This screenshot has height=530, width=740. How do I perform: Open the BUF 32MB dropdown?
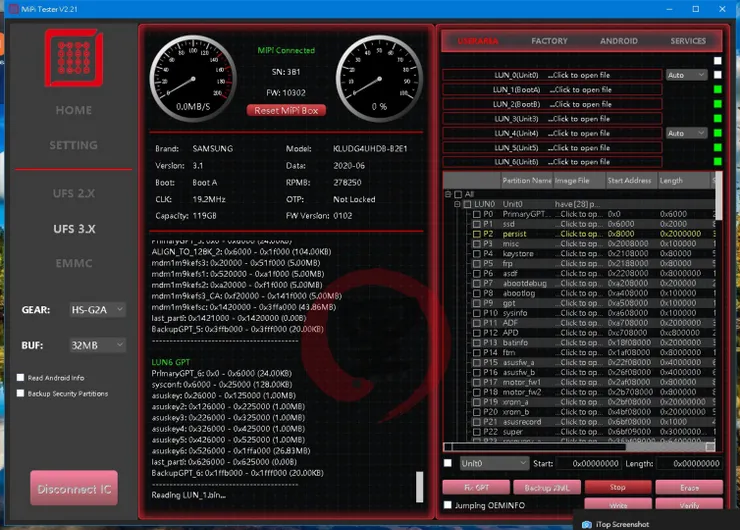[98, 345]
